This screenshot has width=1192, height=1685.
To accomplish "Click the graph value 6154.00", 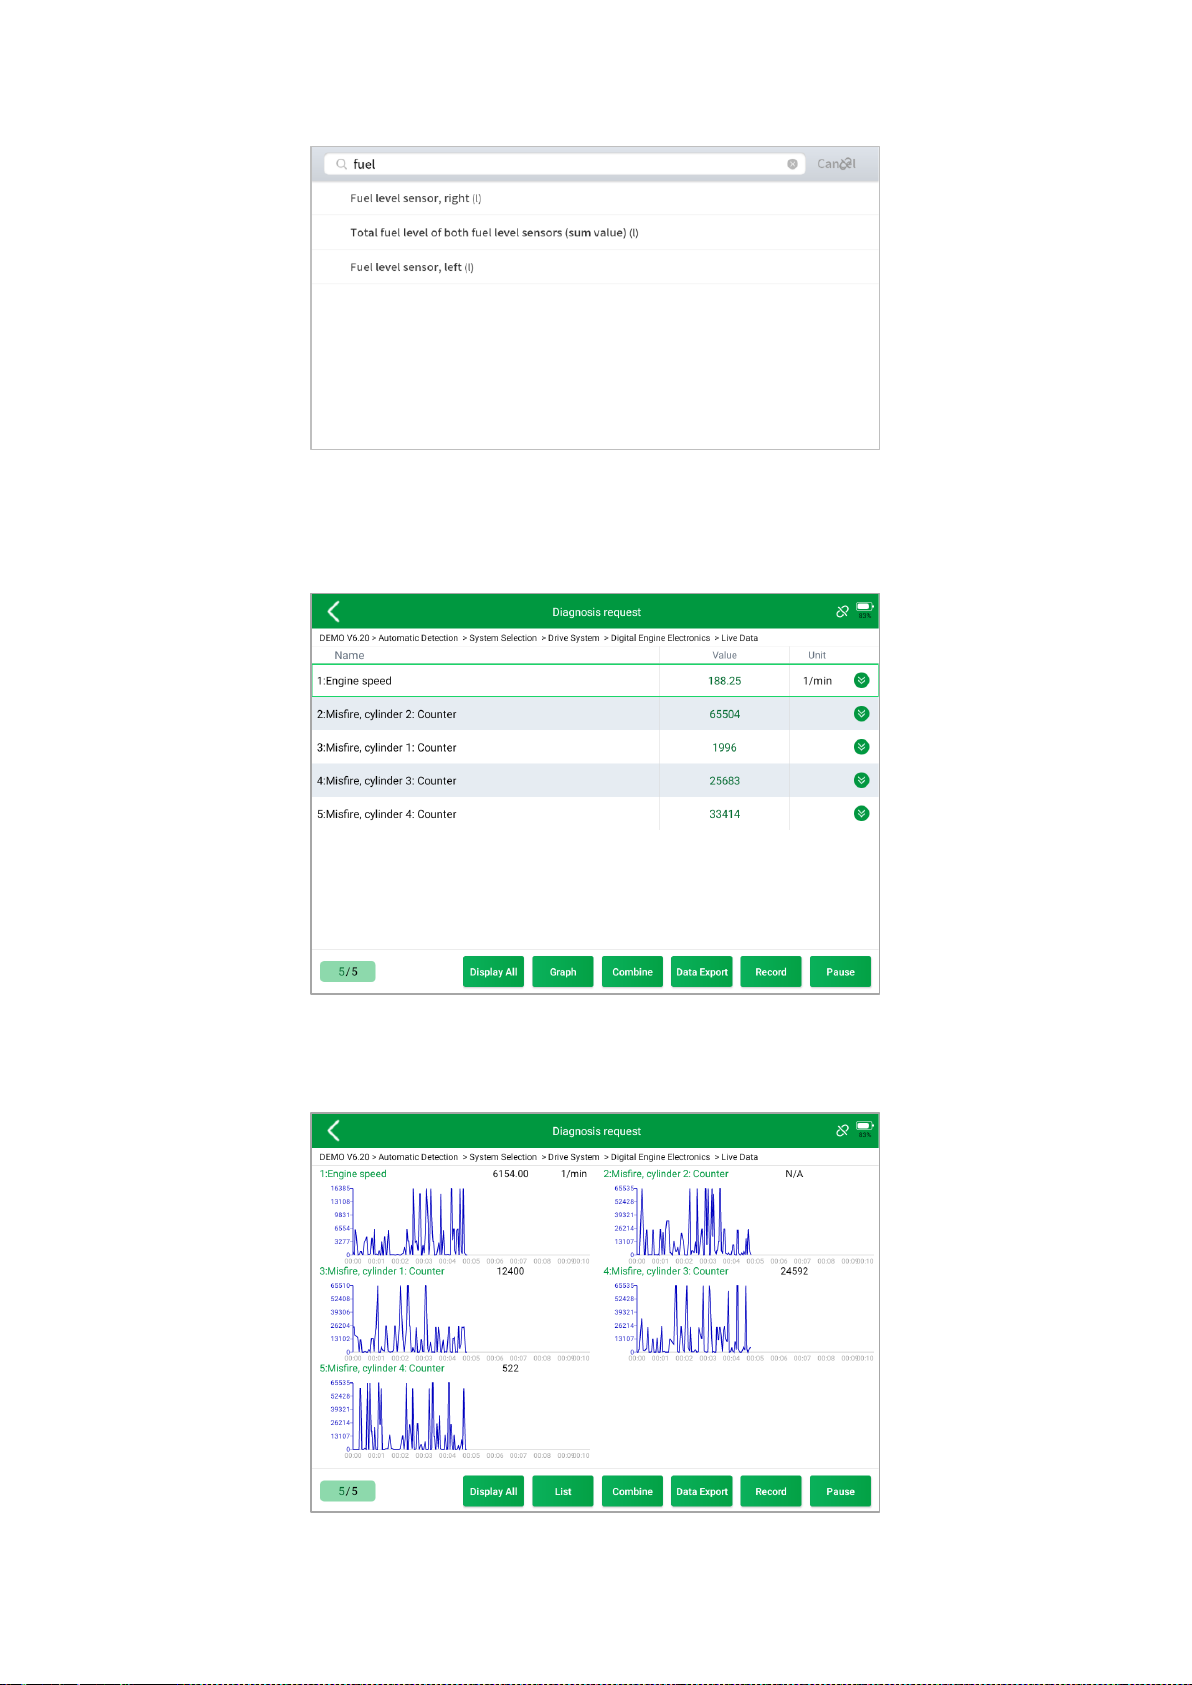I will (x=510, y=1174).
